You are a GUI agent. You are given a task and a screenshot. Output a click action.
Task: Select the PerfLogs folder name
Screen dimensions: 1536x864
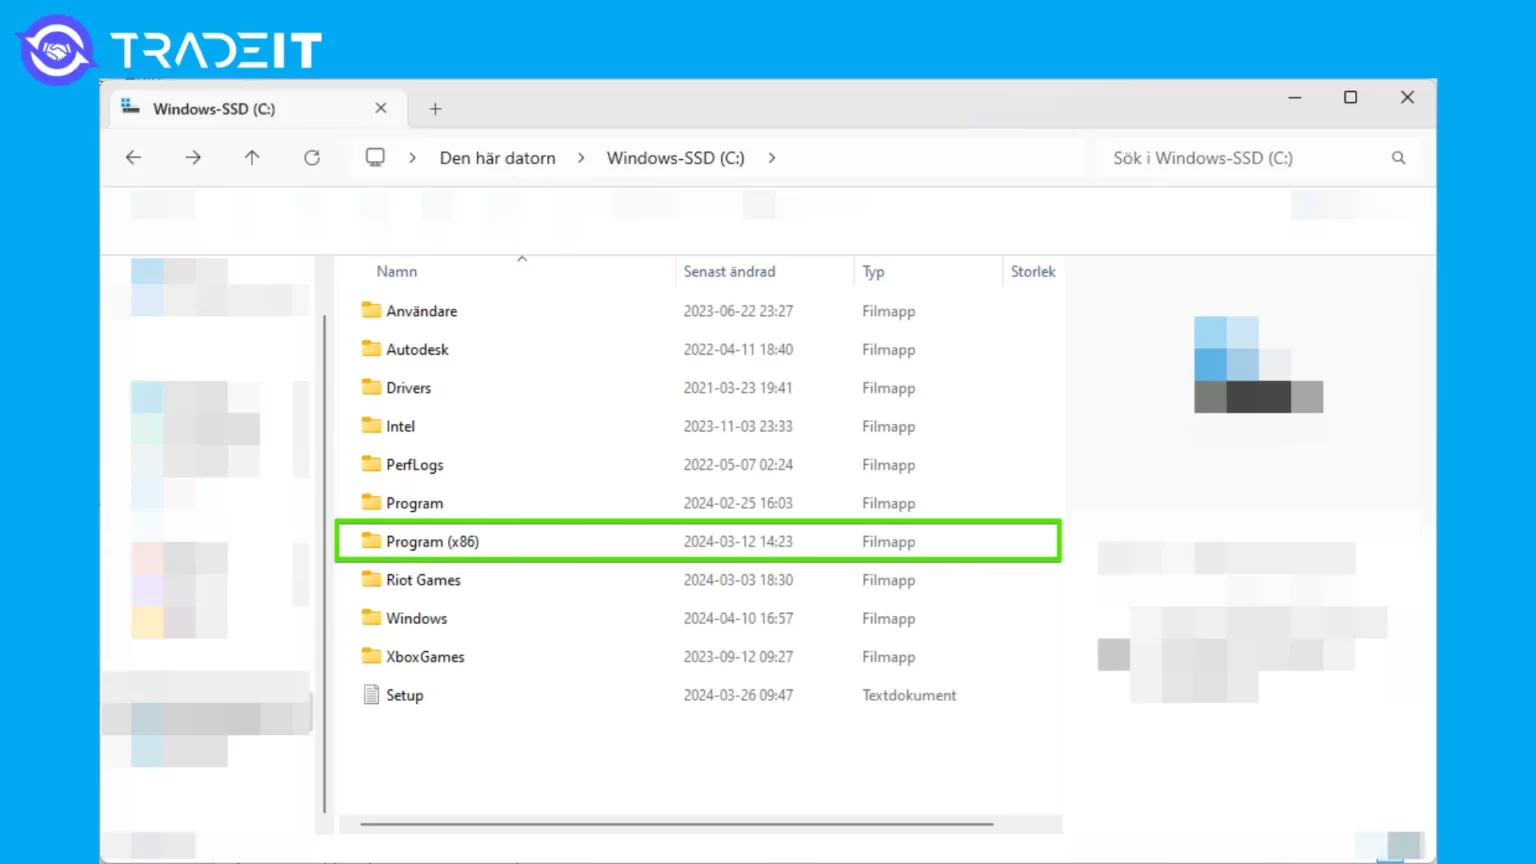tap(414, 465)
